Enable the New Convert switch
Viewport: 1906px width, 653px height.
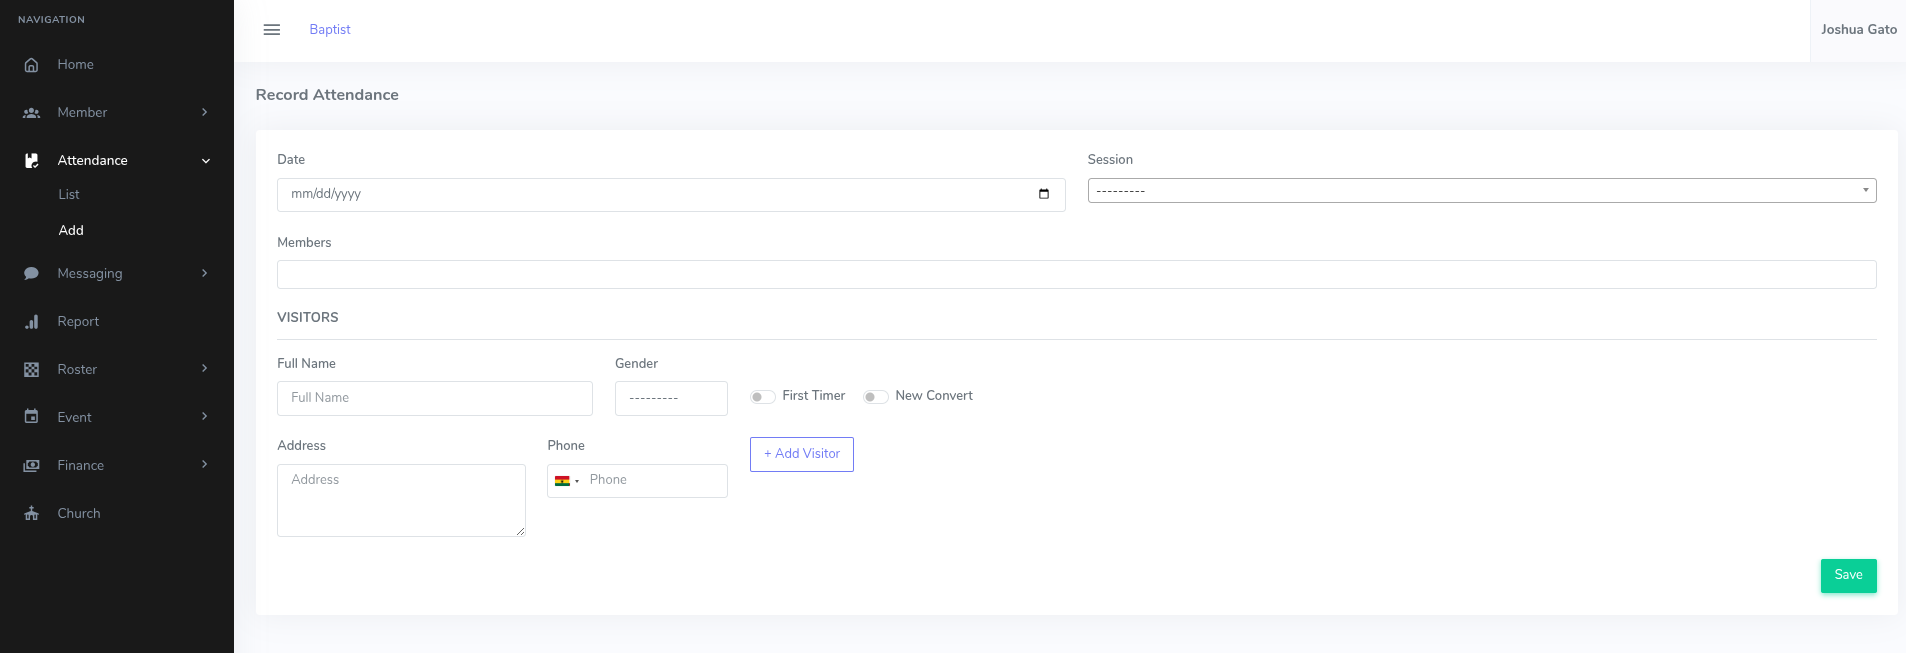coord(876,397)
